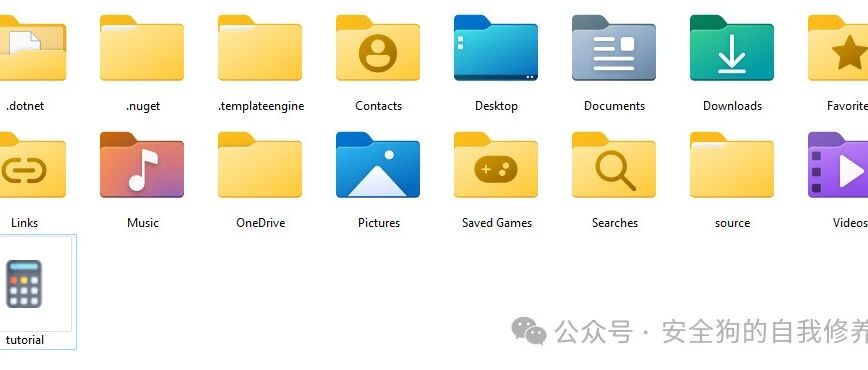Select the Documents folder icon
The image size is (868, 370).
click(613, 48)
